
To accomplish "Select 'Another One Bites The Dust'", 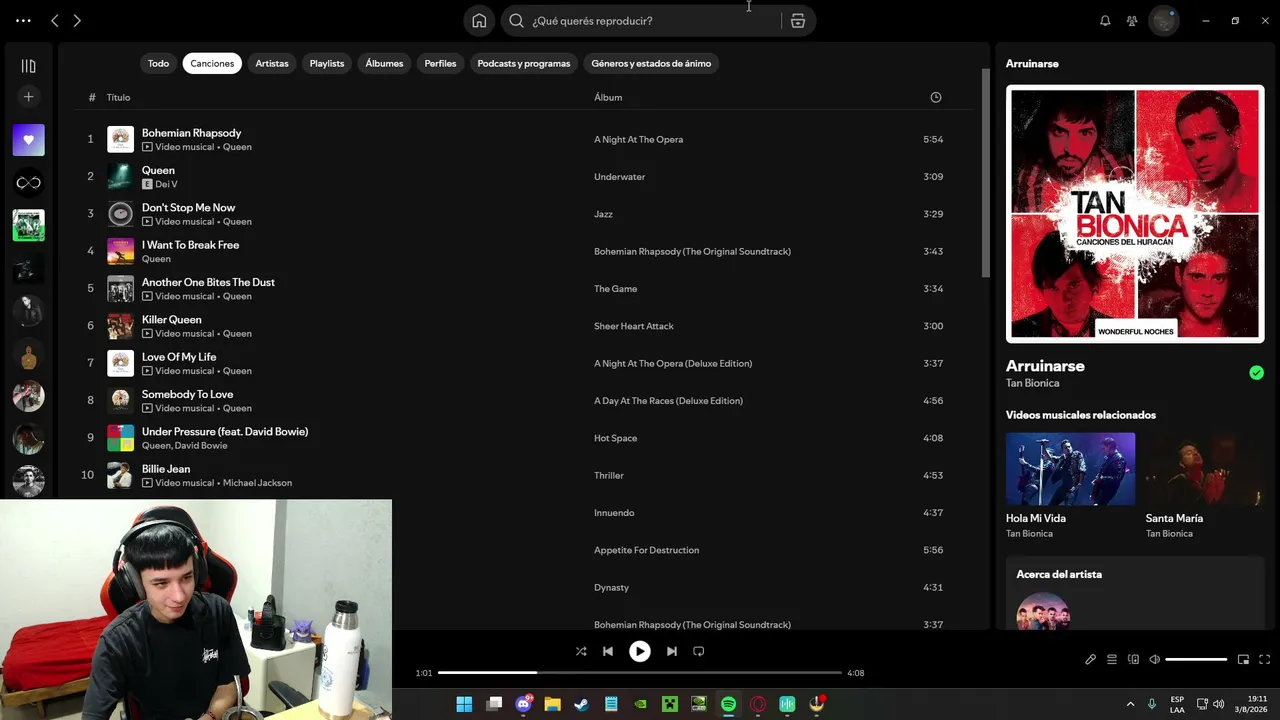I will click(208, 282).
